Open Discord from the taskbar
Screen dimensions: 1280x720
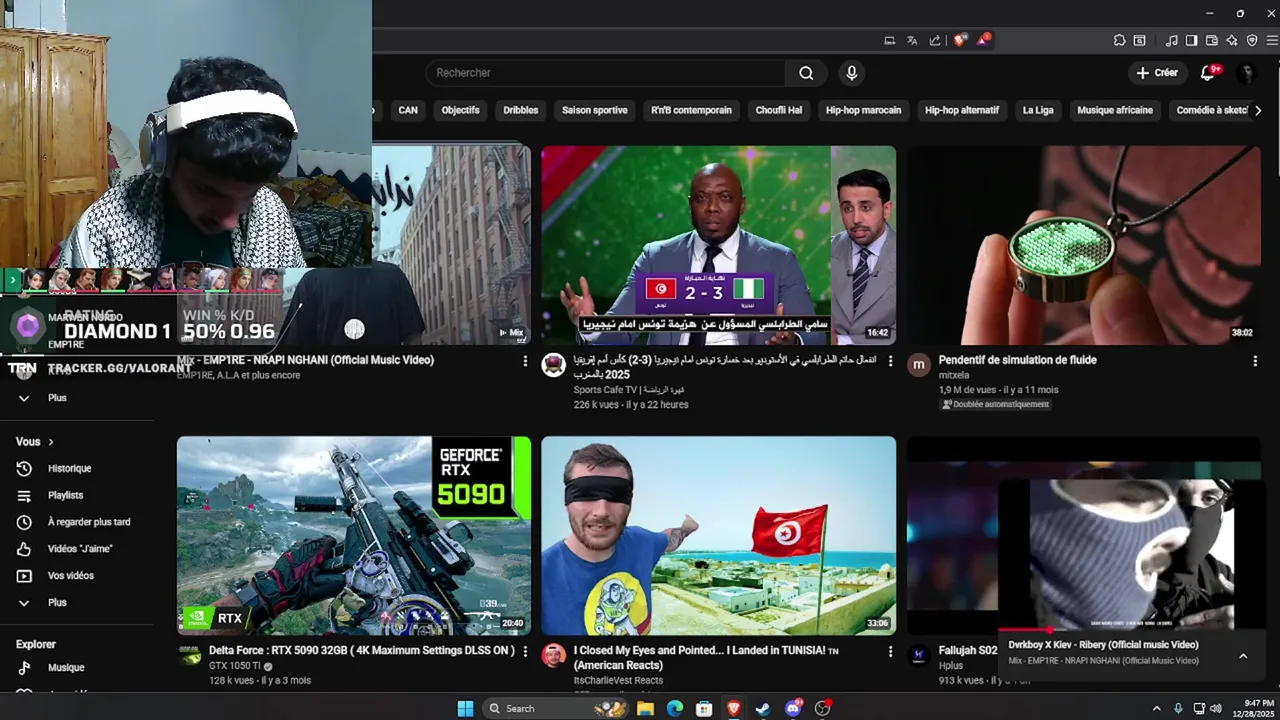pos(793,708)
